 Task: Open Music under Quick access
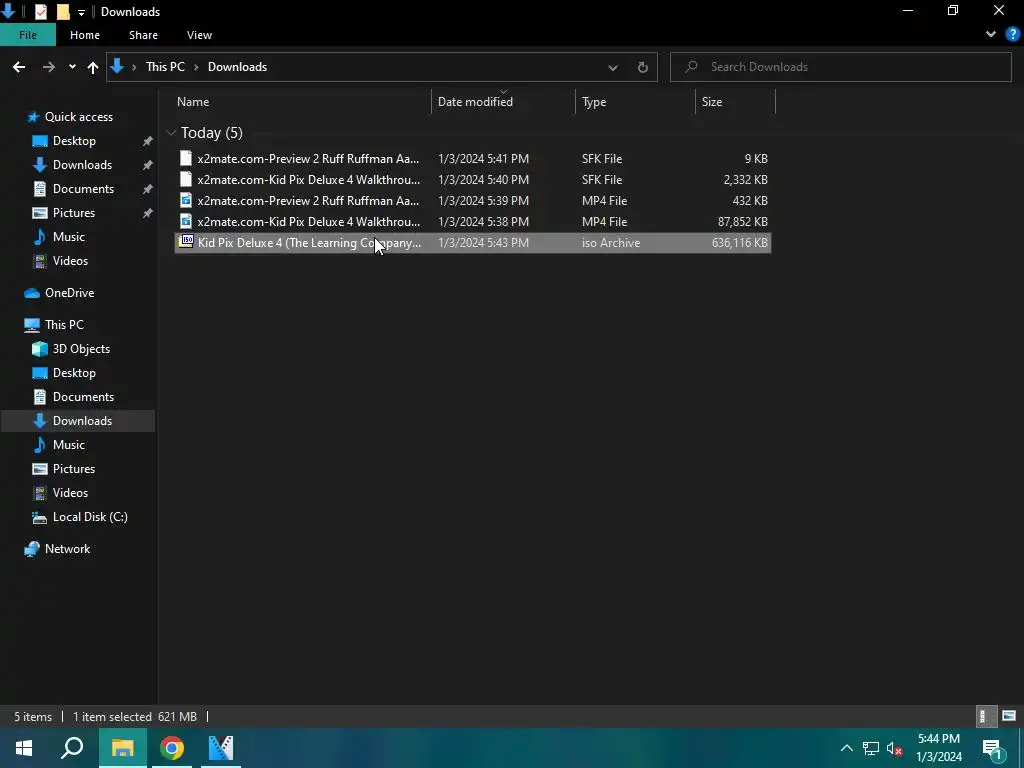pyautogui.click(x=68, y=237)
